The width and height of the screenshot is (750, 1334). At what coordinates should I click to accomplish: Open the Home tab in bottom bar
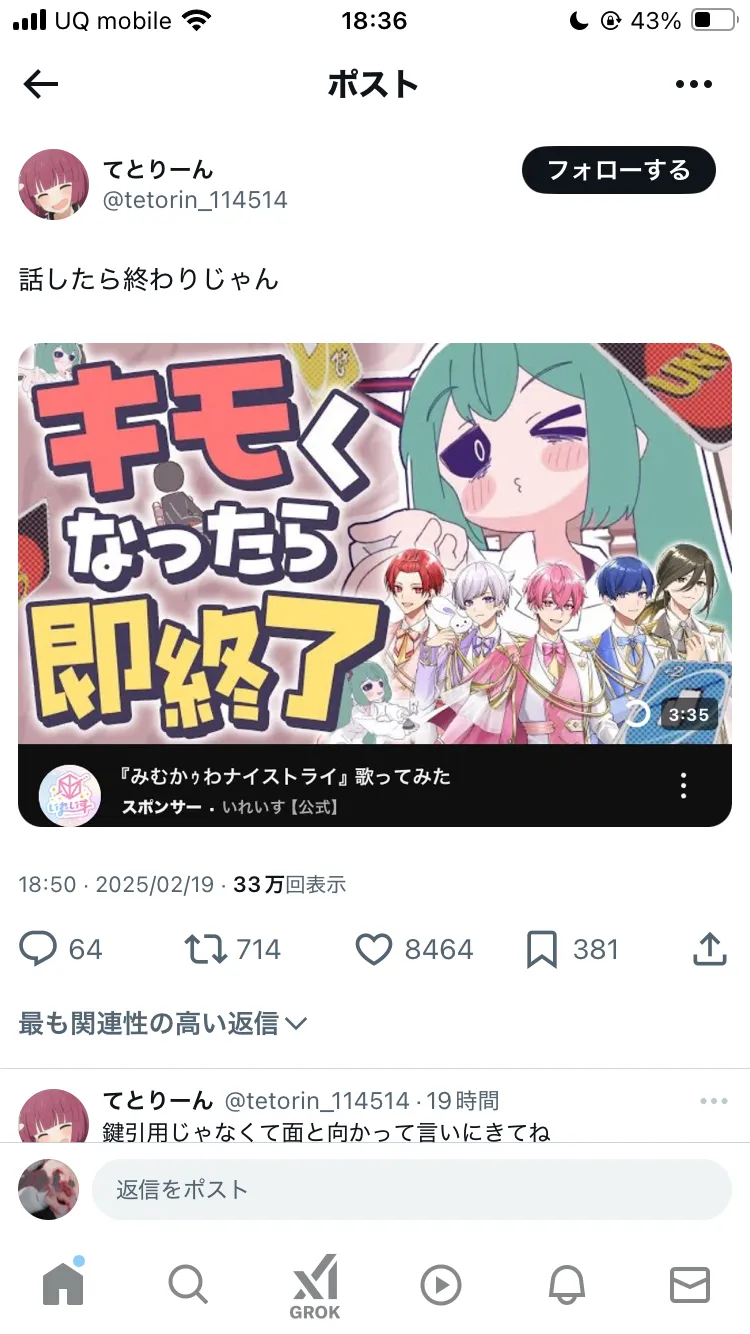coord(63,1284)
